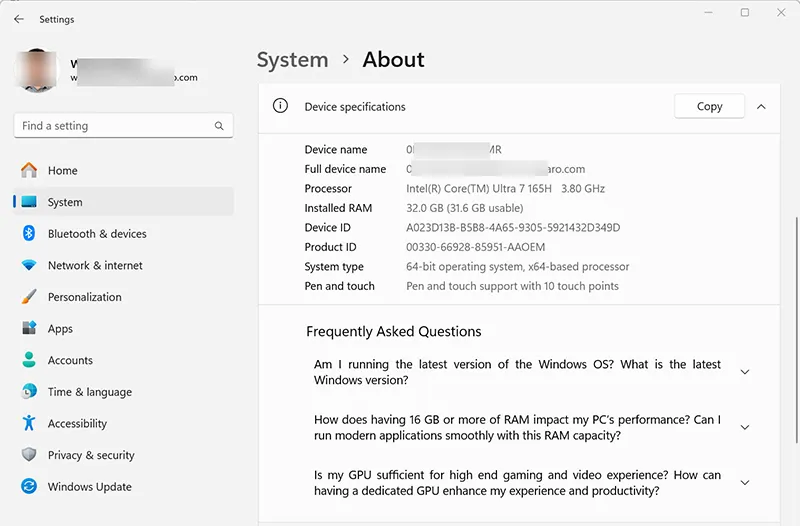Viewport: 800px width, 526px height.
Task: Click the Privacy & security shield icon
Action: (29, 455)
